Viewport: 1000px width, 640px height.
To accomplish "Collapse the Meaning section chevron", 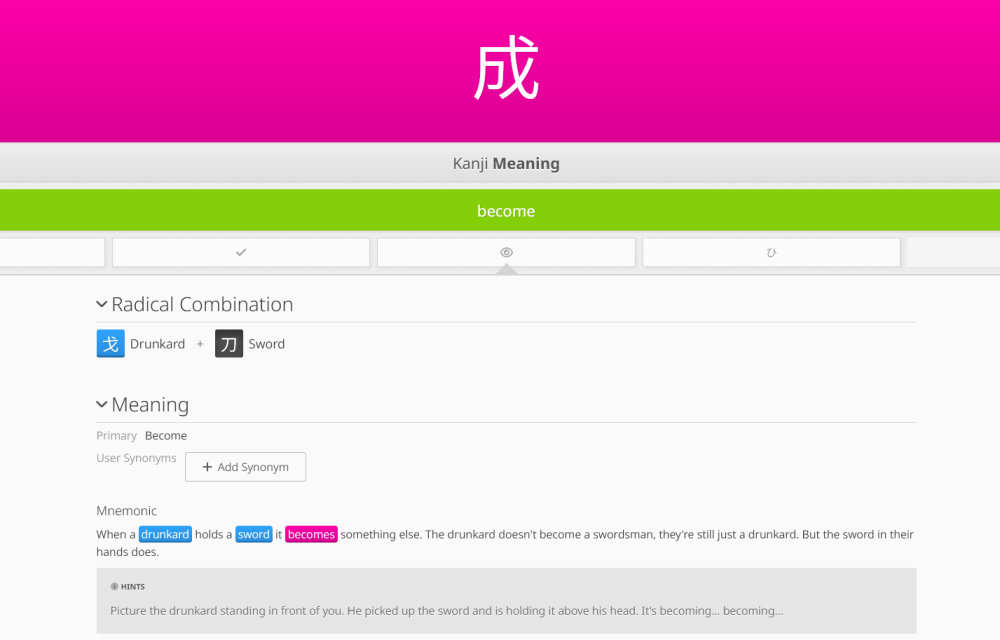I will pyautogui.click(x=102, y=404).
